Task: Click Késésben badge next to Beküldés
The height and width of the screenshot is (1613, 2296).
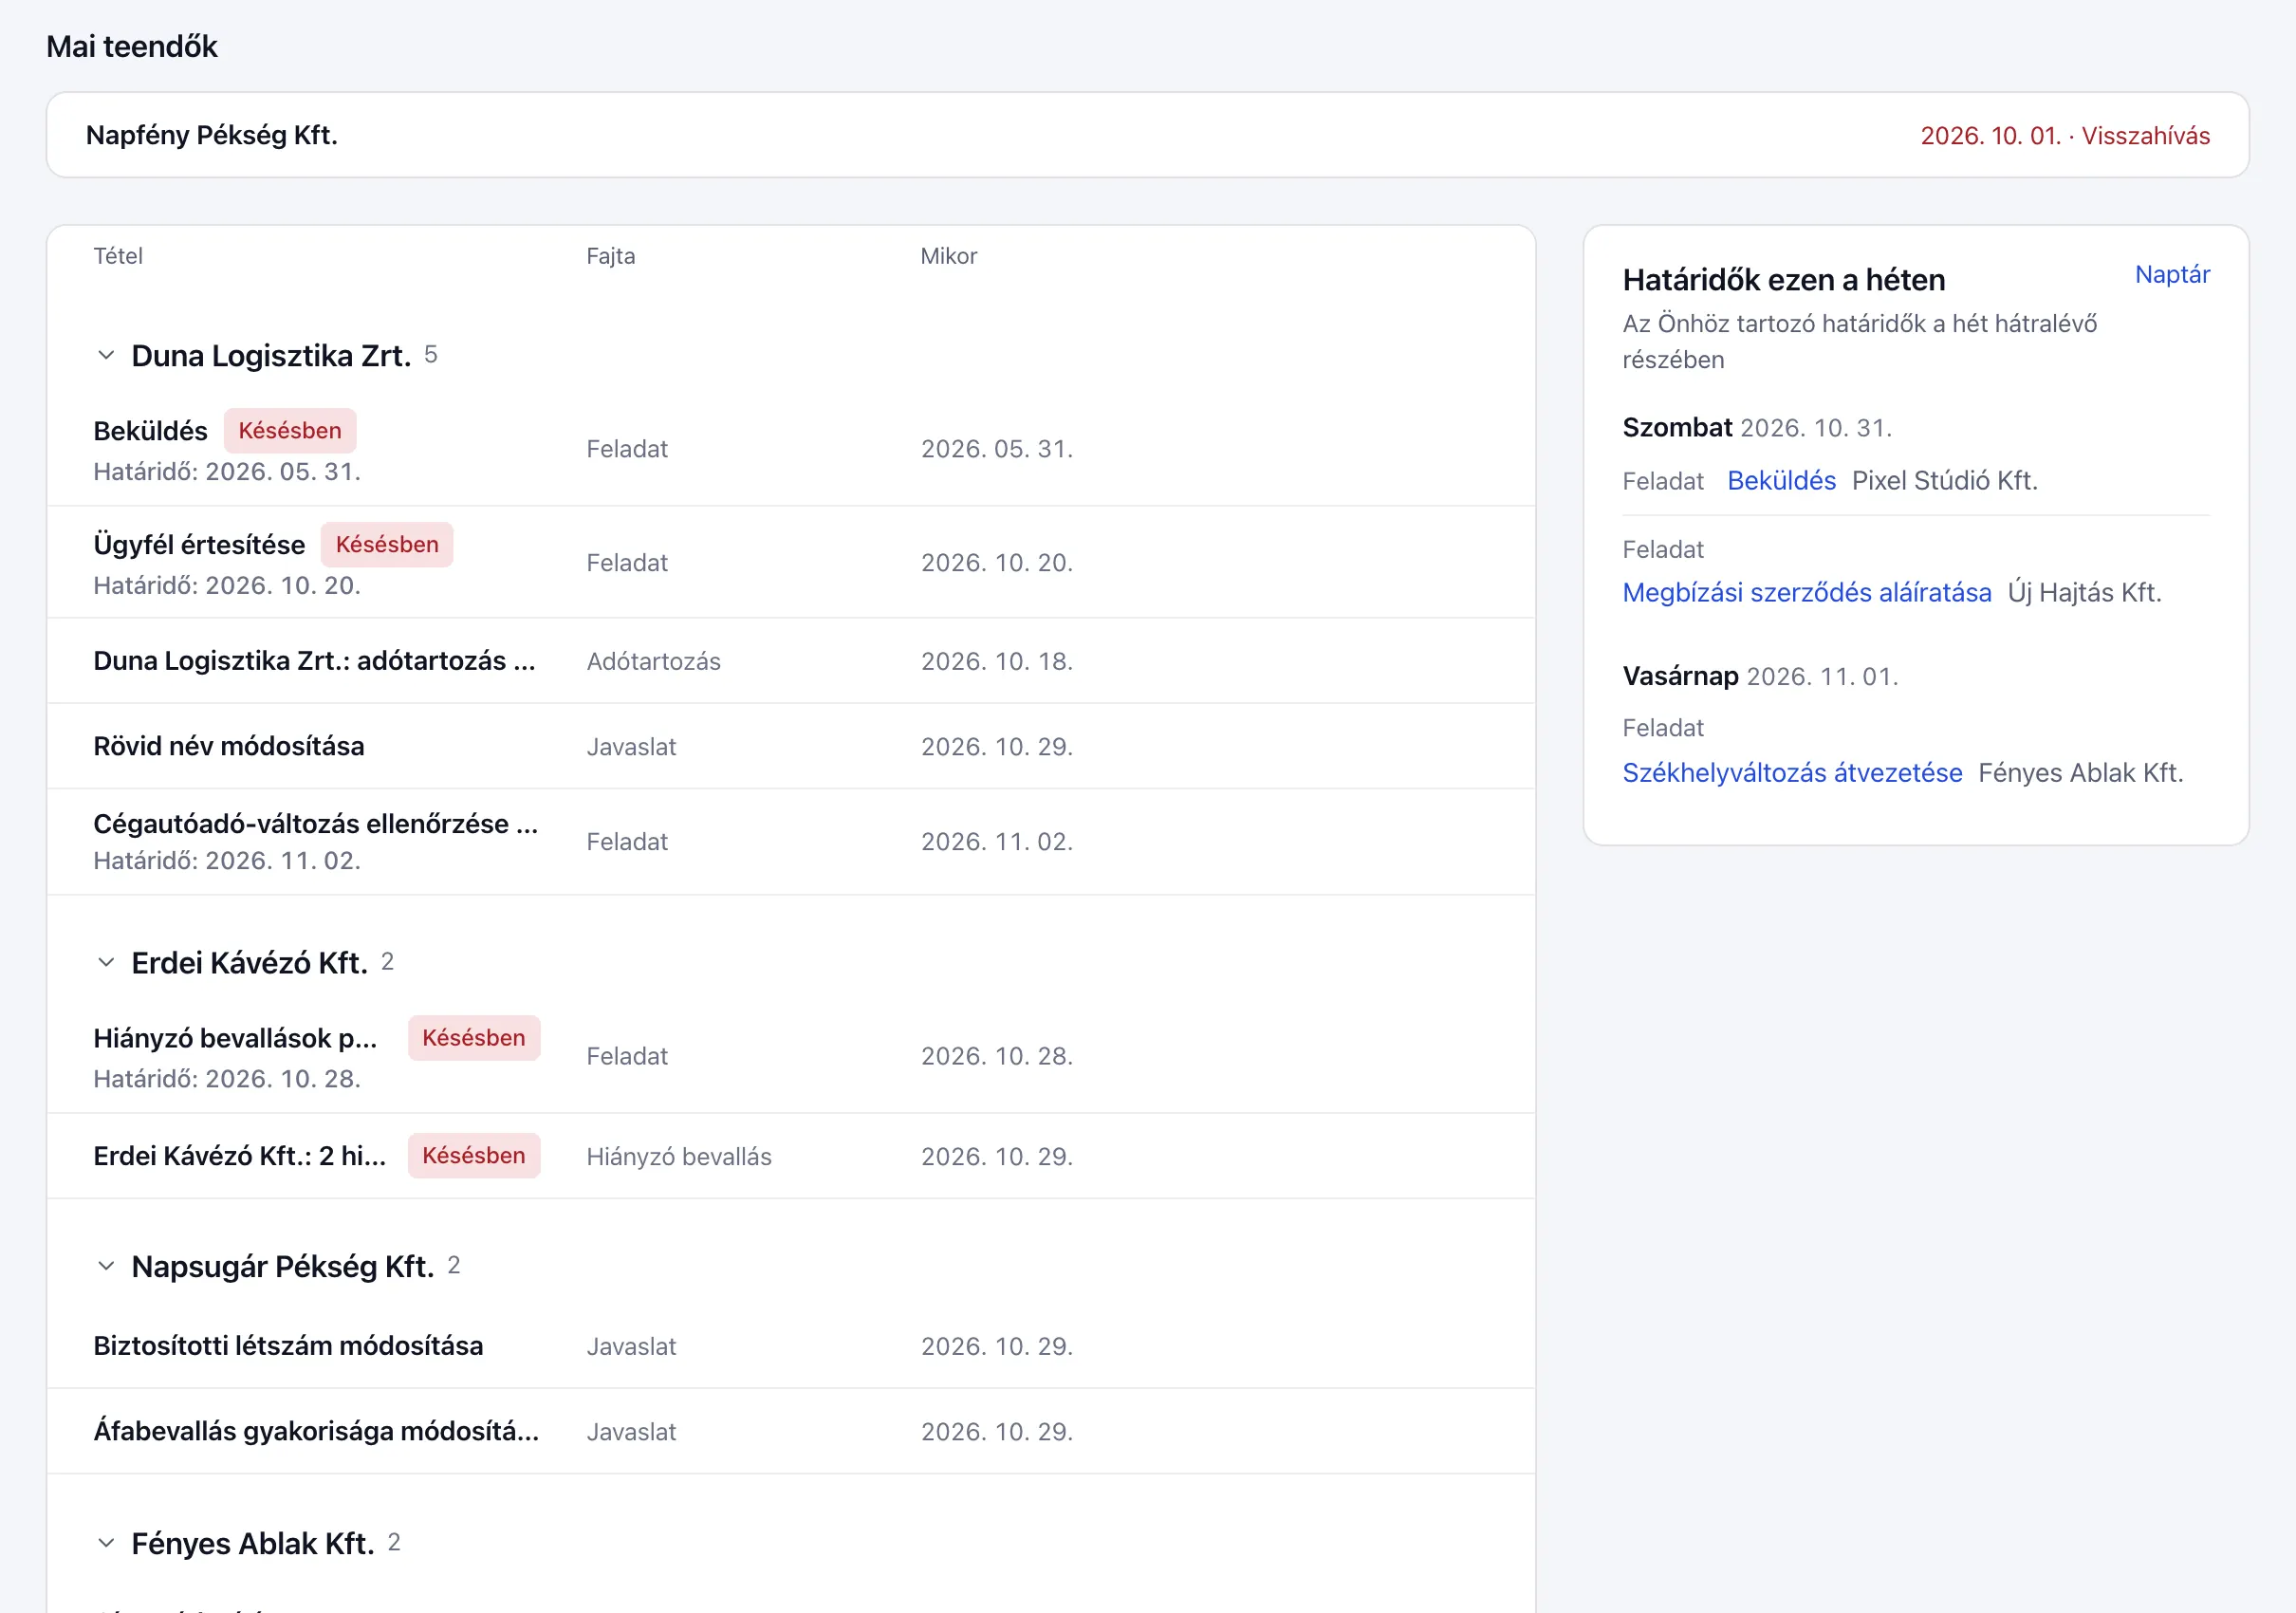Action: 290,431
